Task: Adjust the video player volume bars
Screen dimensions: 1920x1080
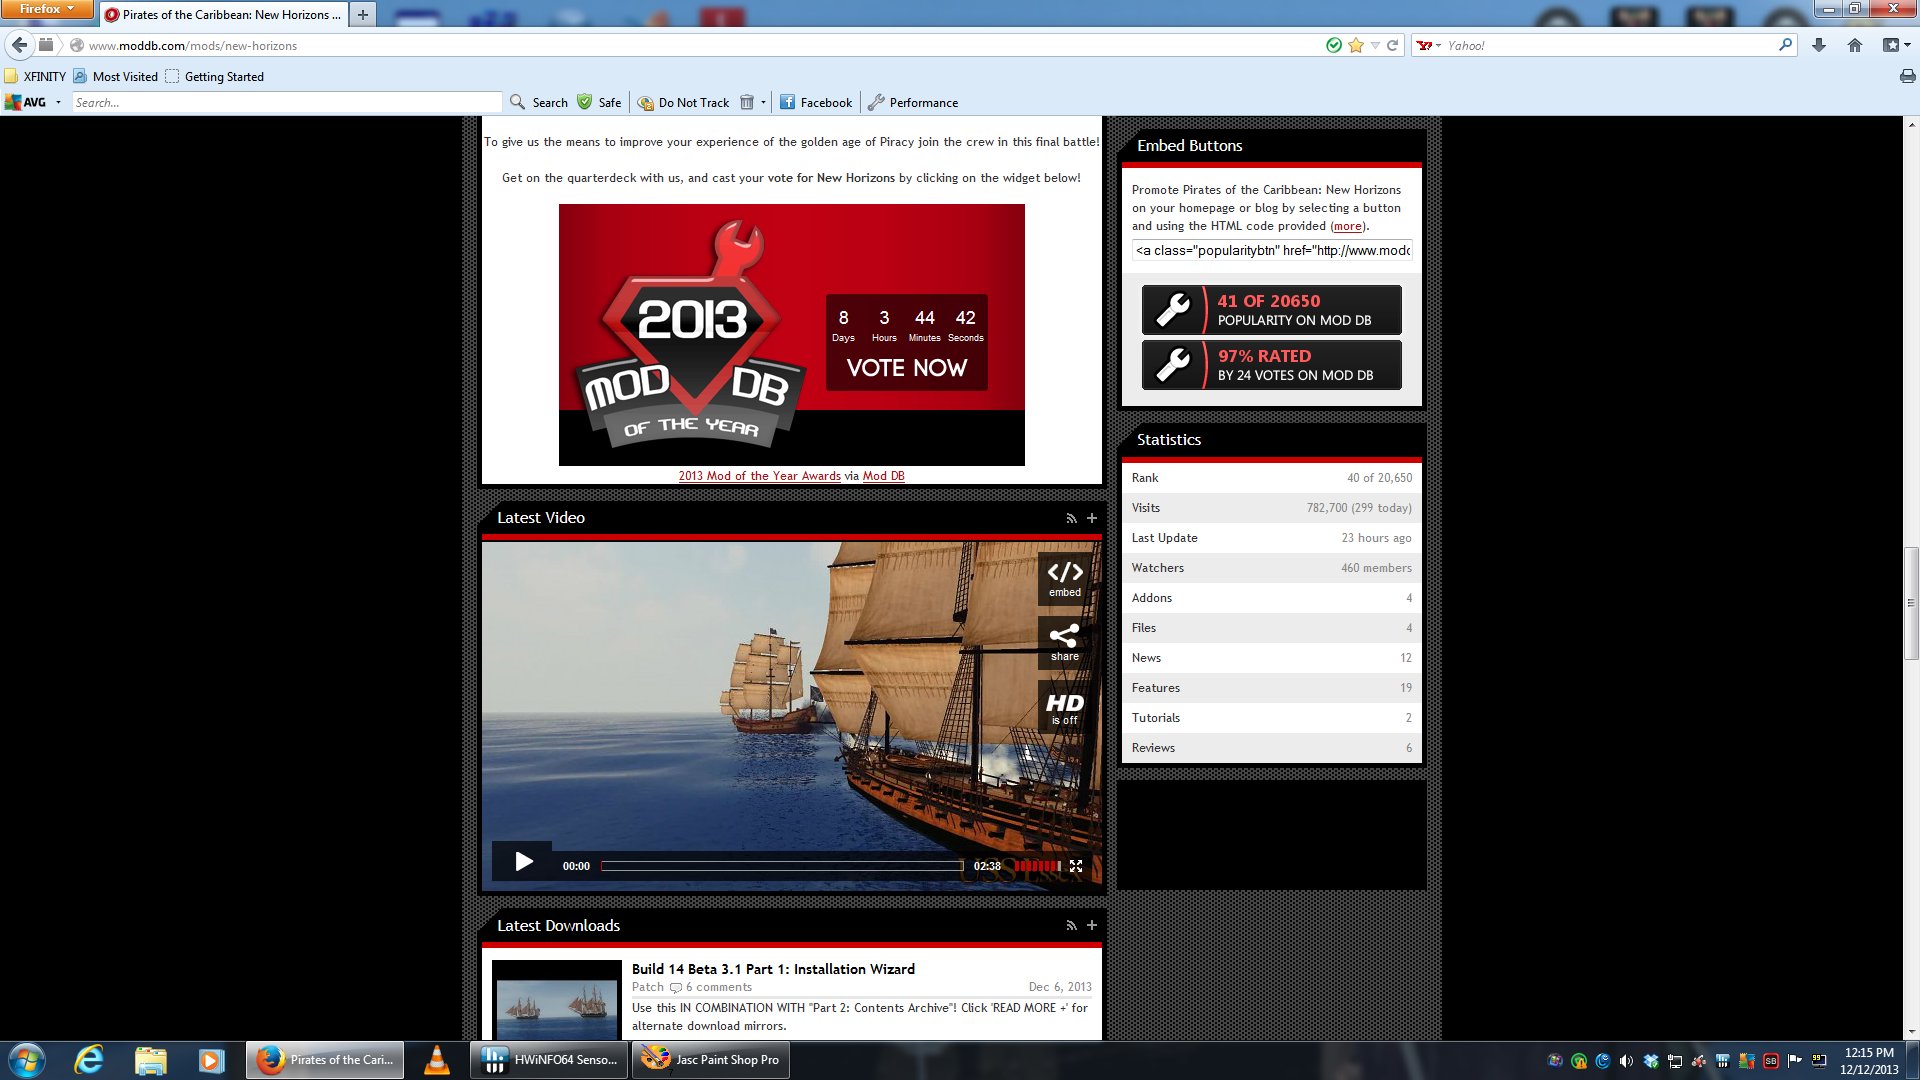Action: click(1036, 866)
